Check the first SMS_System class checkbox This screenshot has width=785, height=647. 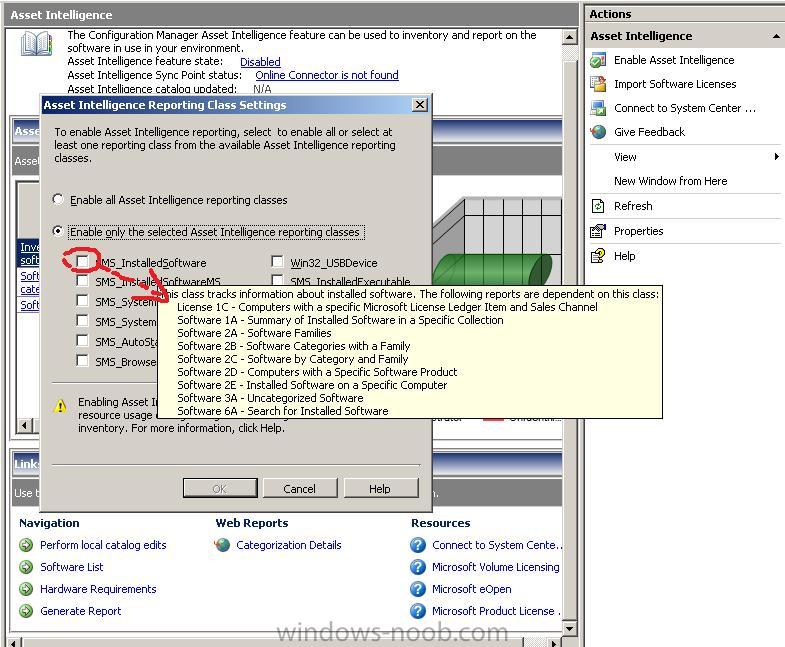click(82, 300)
